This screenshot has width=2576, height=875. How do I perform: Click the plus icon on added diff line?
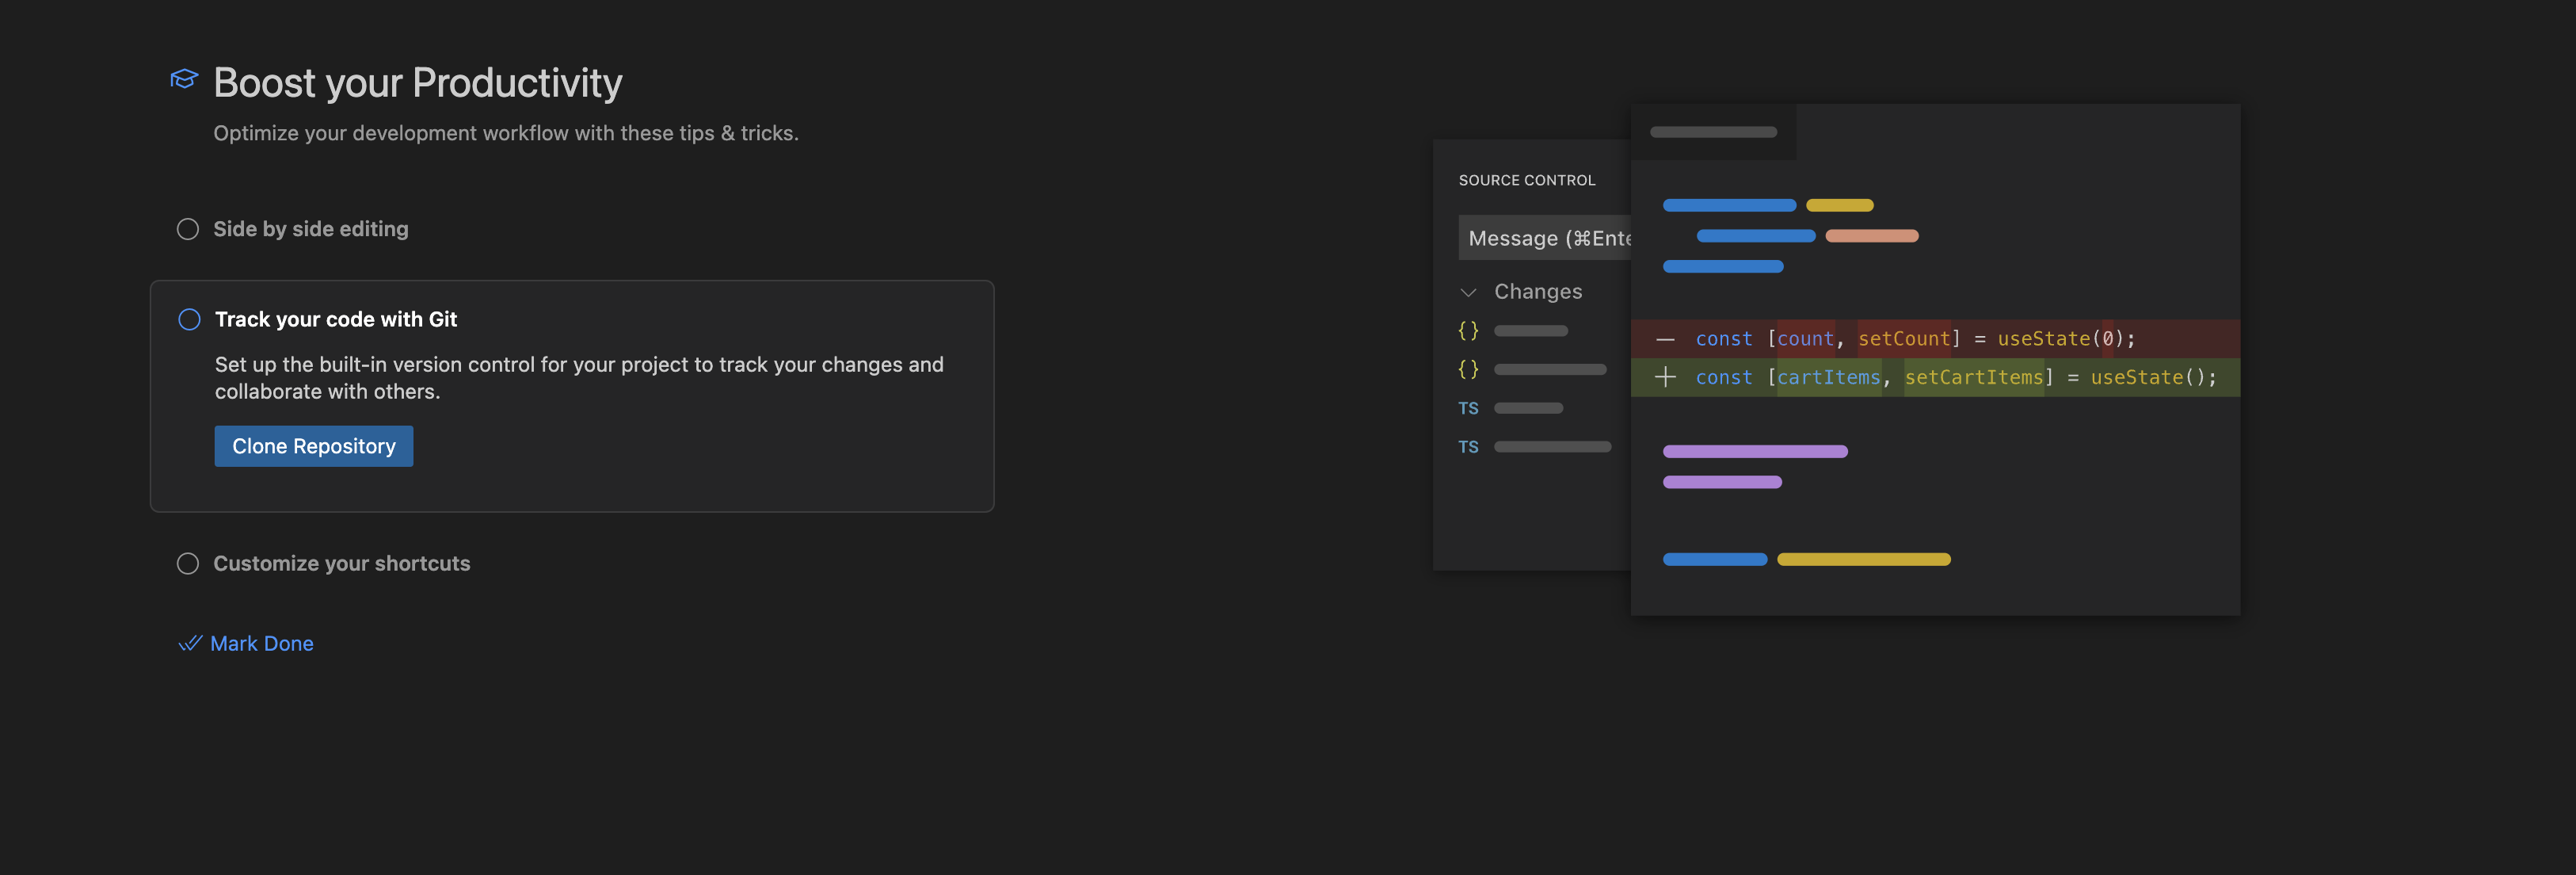pyautogui.click(x=1665, y=377)
